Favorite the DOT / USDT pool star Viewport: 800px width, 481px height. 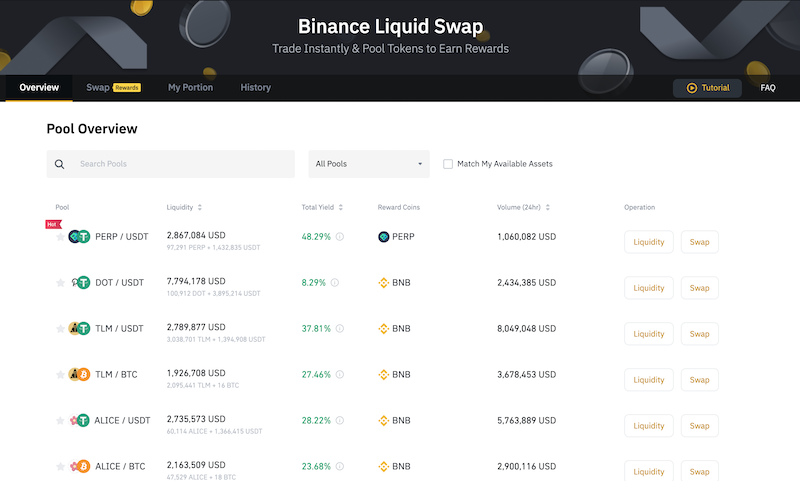coord(60,283)
